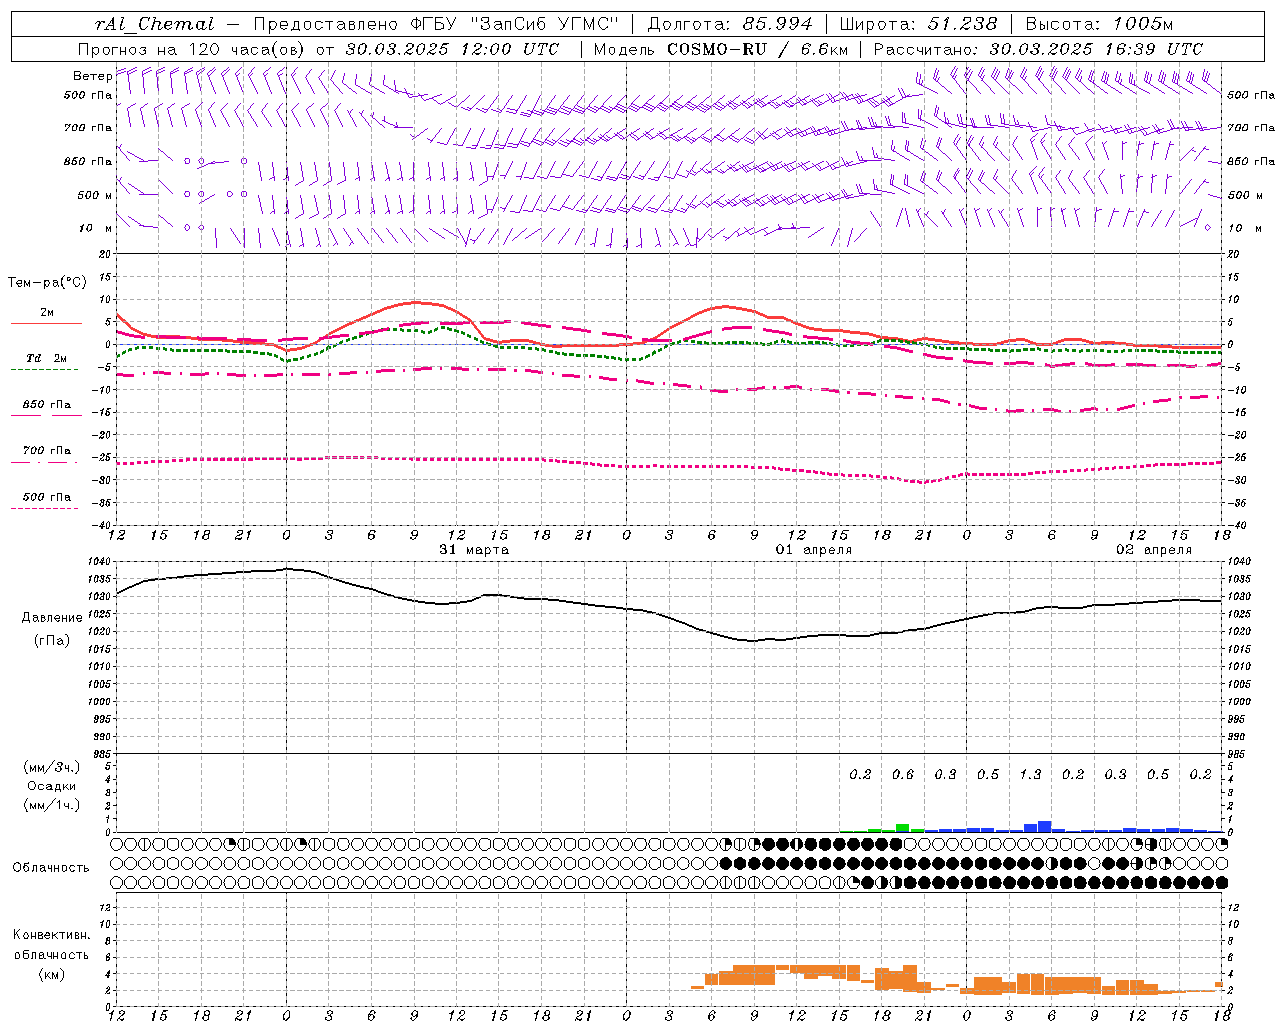Click the 1.3 three-hour precipitation value
Viewport: 1280px width, 1024px height.
(x=1030, y=774)
